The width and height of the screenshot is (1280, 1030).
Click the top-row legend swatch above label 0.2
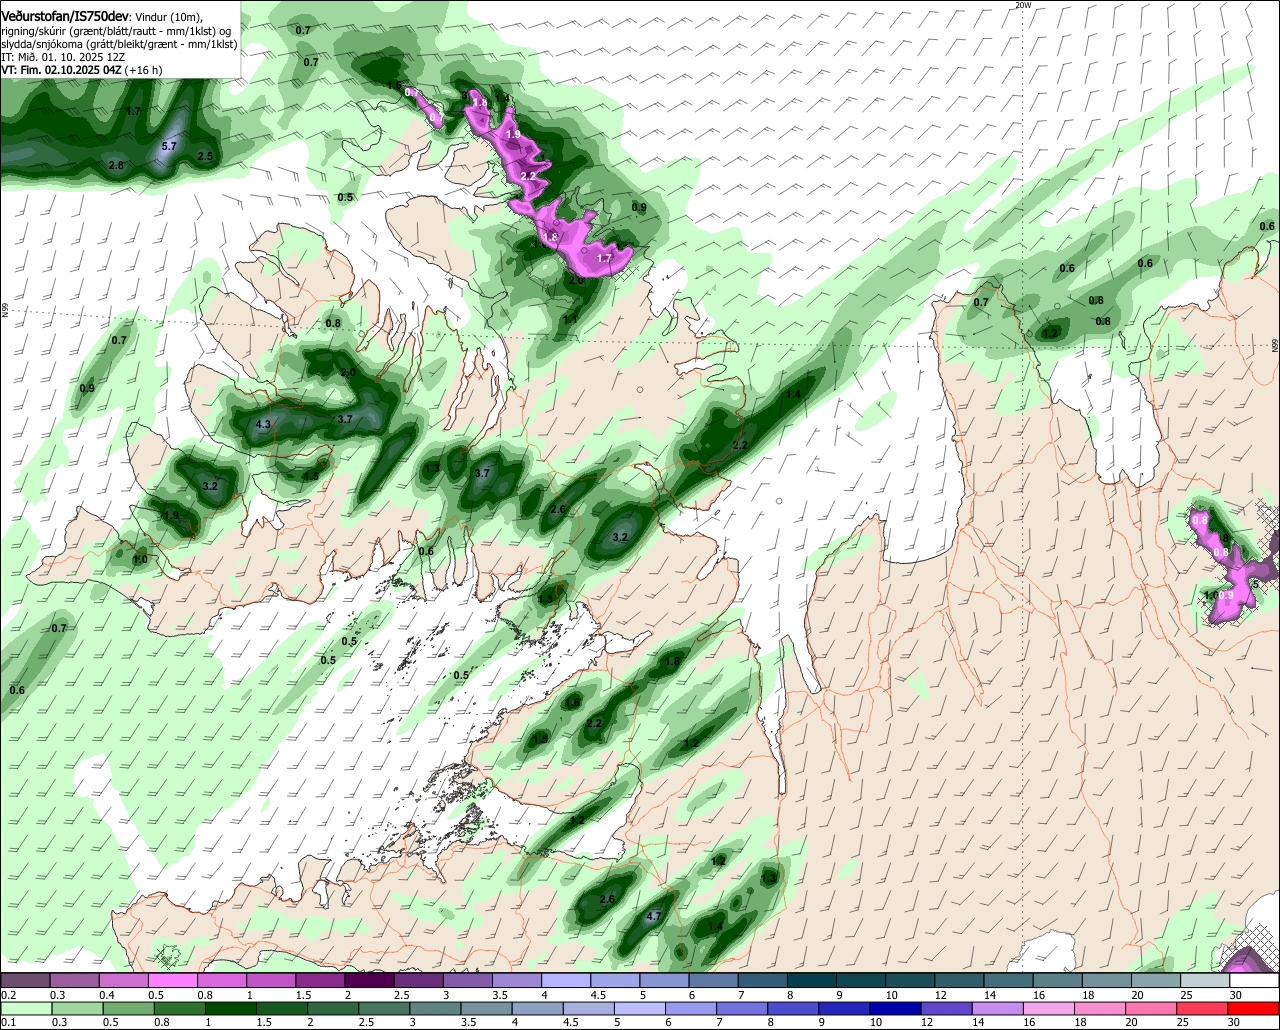click(x=25, y=981)
